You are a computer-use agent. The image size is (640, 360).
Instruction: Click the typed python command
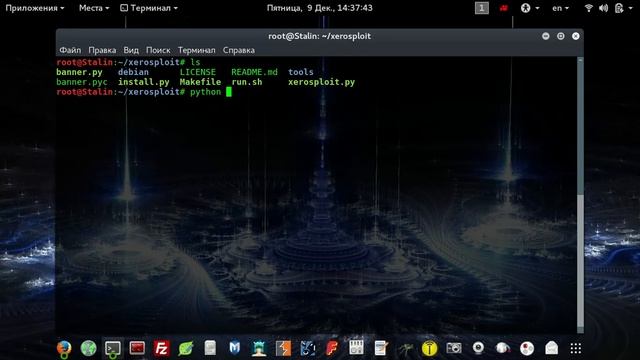coord(205,92)
